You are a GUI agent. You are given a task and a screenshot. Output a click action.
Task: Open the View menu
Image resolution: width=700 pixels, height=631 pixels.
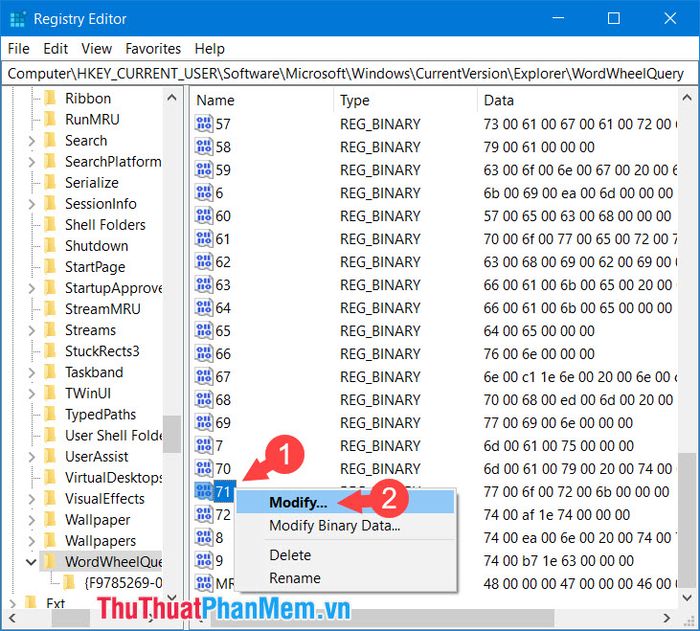(96, 48)
